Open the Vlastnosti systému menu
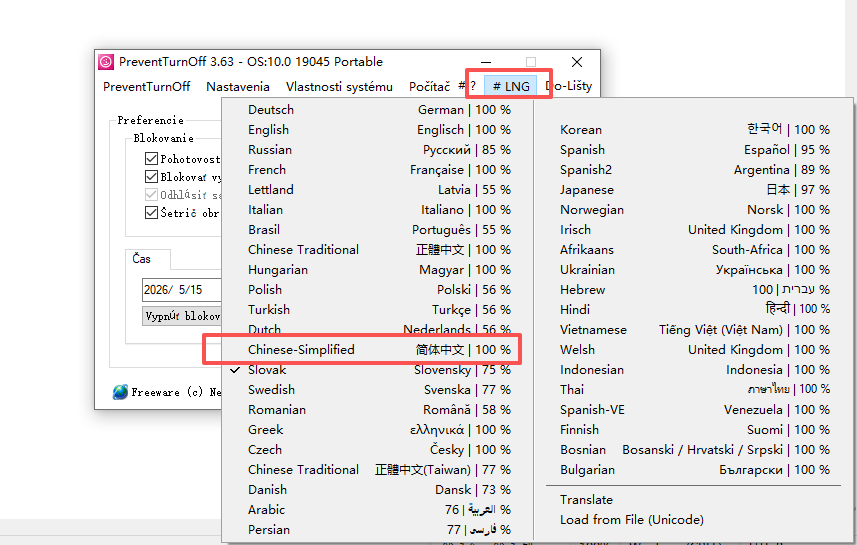857x545 pixels. pos(339,86)
